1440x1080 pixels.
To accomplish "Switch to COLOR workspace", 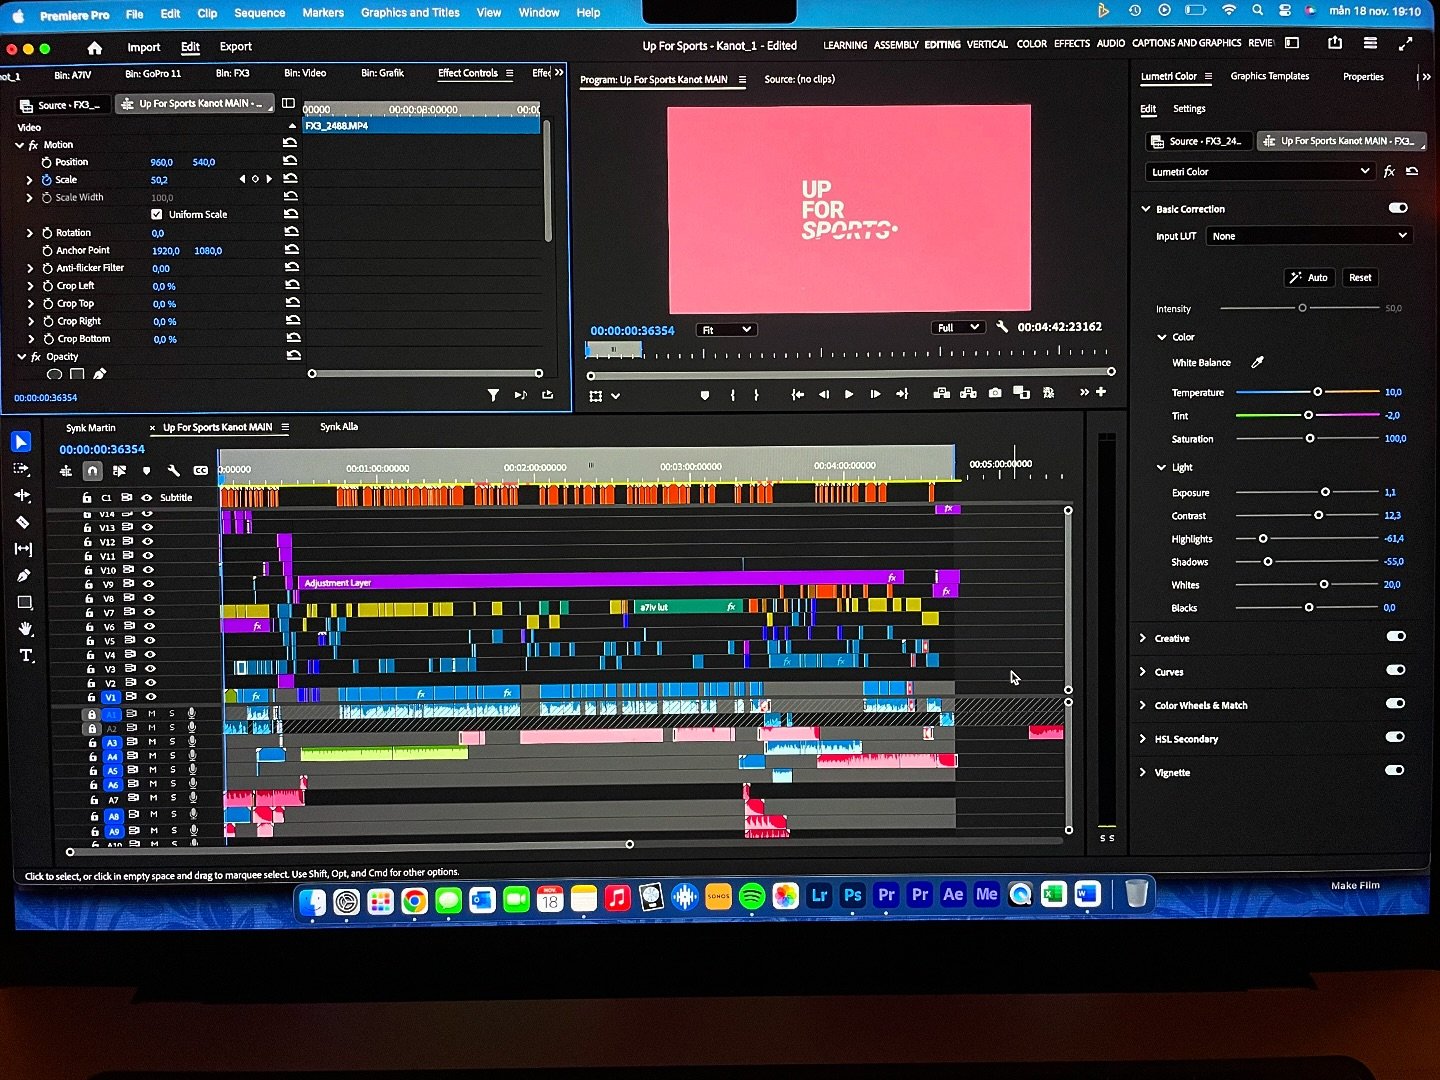I will point(1032,44).
